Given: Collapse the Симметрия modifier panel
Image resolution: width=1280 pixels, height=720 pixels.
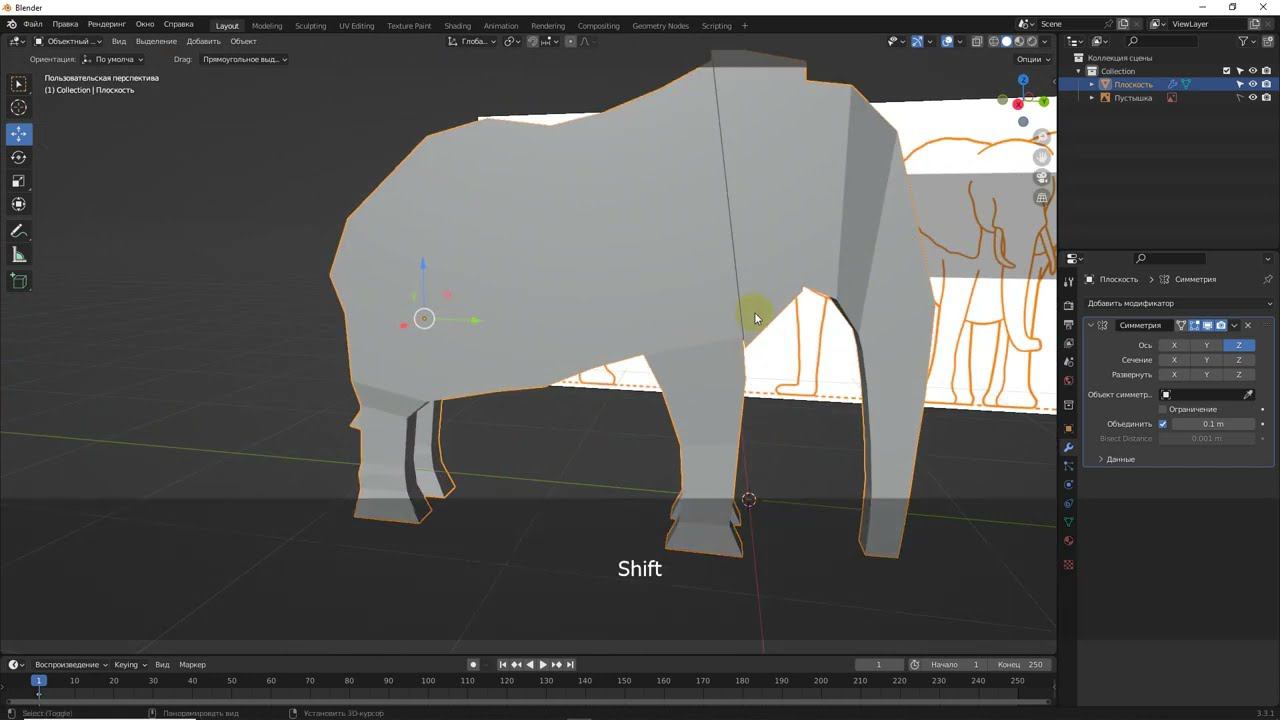Looking at the screenshot, I should pyautogui.click(x=1091, y=325).
